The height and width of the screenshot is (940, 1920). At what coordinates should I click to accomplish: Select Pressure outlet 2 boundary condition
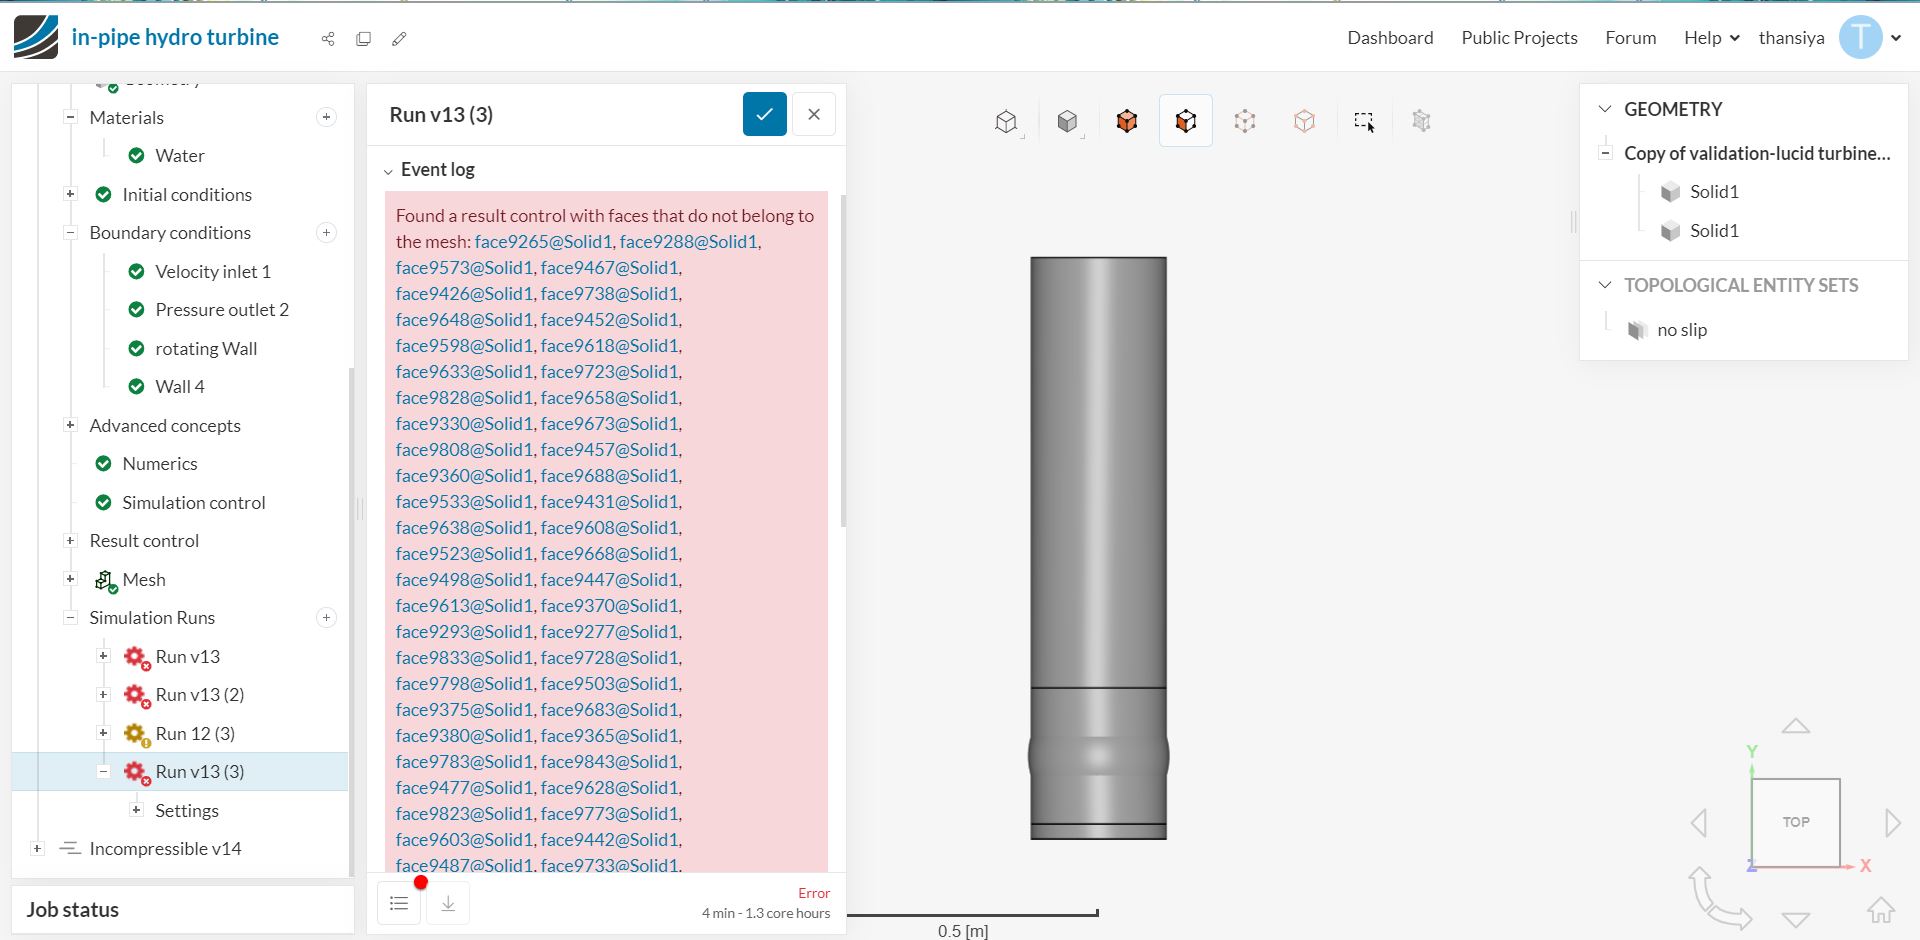[x=222, y=310]
